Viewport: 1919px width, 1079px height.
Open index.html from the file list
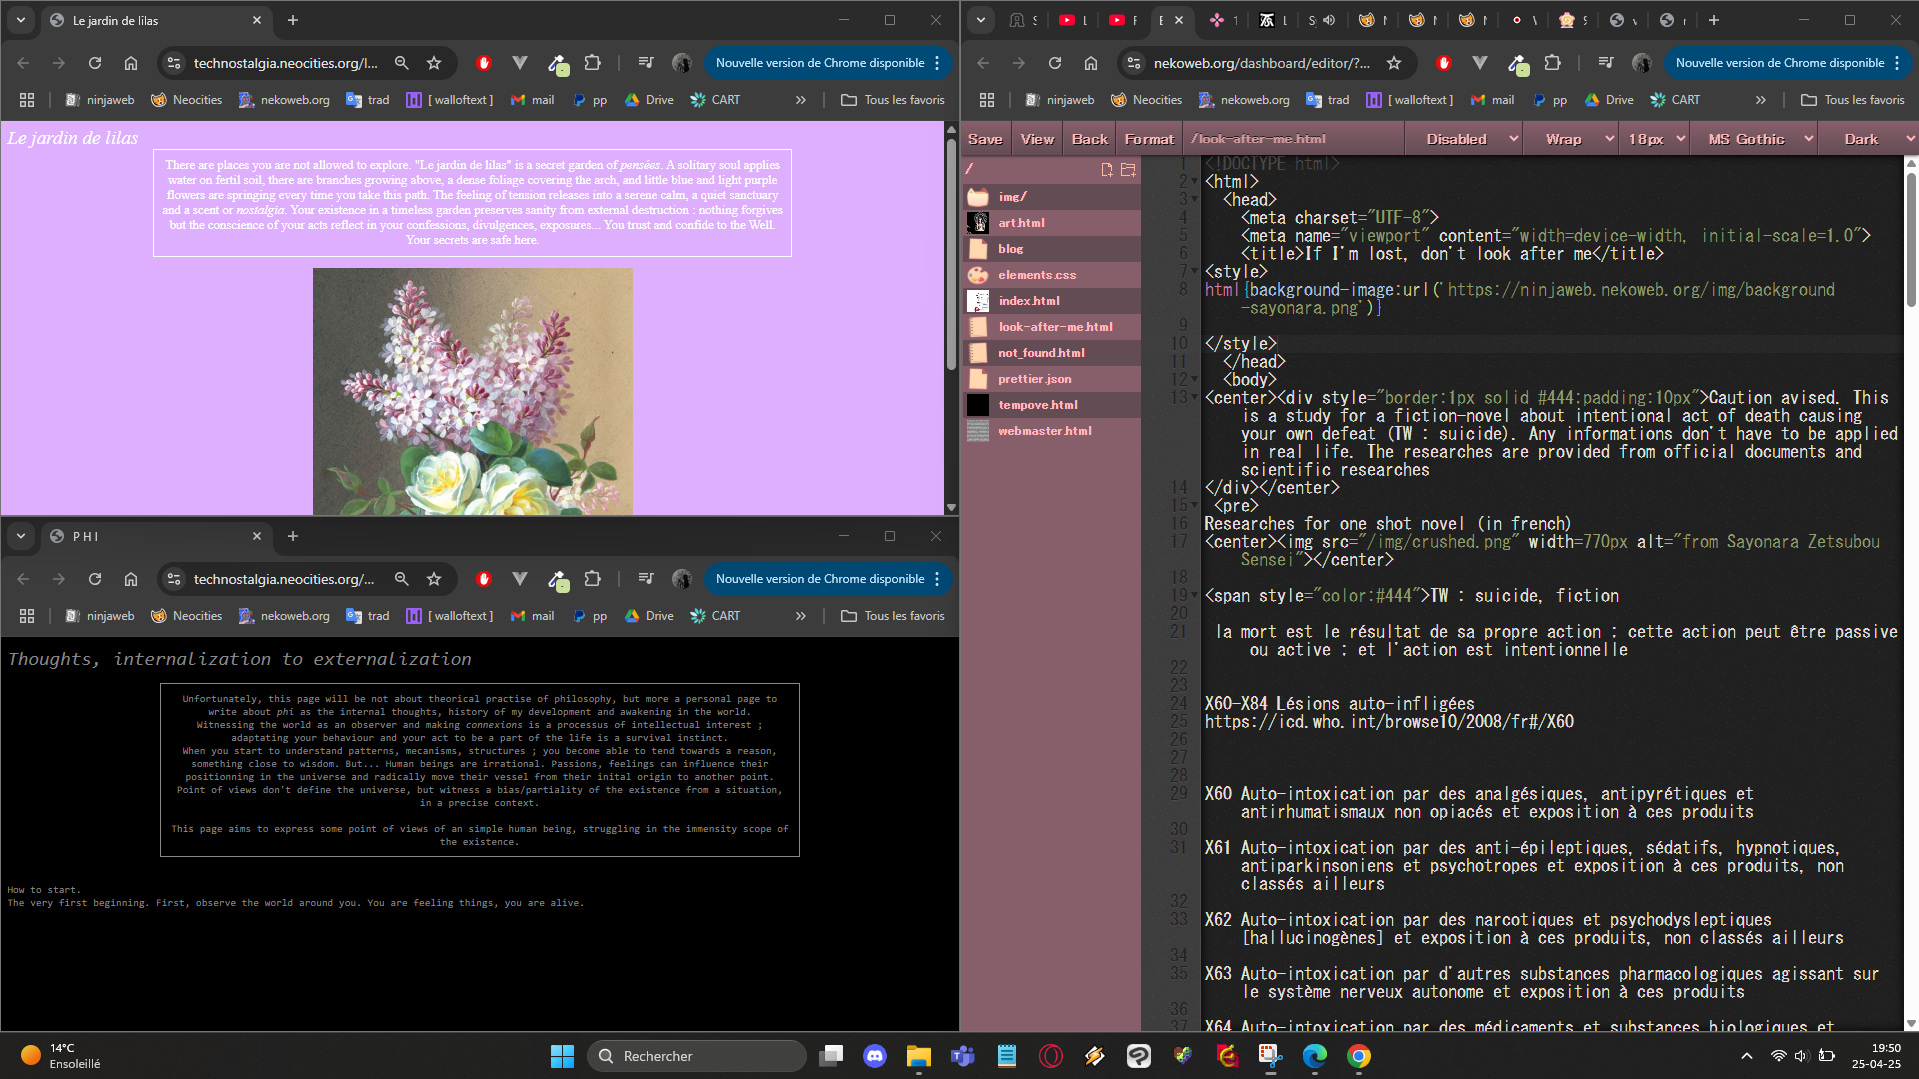click(1052, 301)
